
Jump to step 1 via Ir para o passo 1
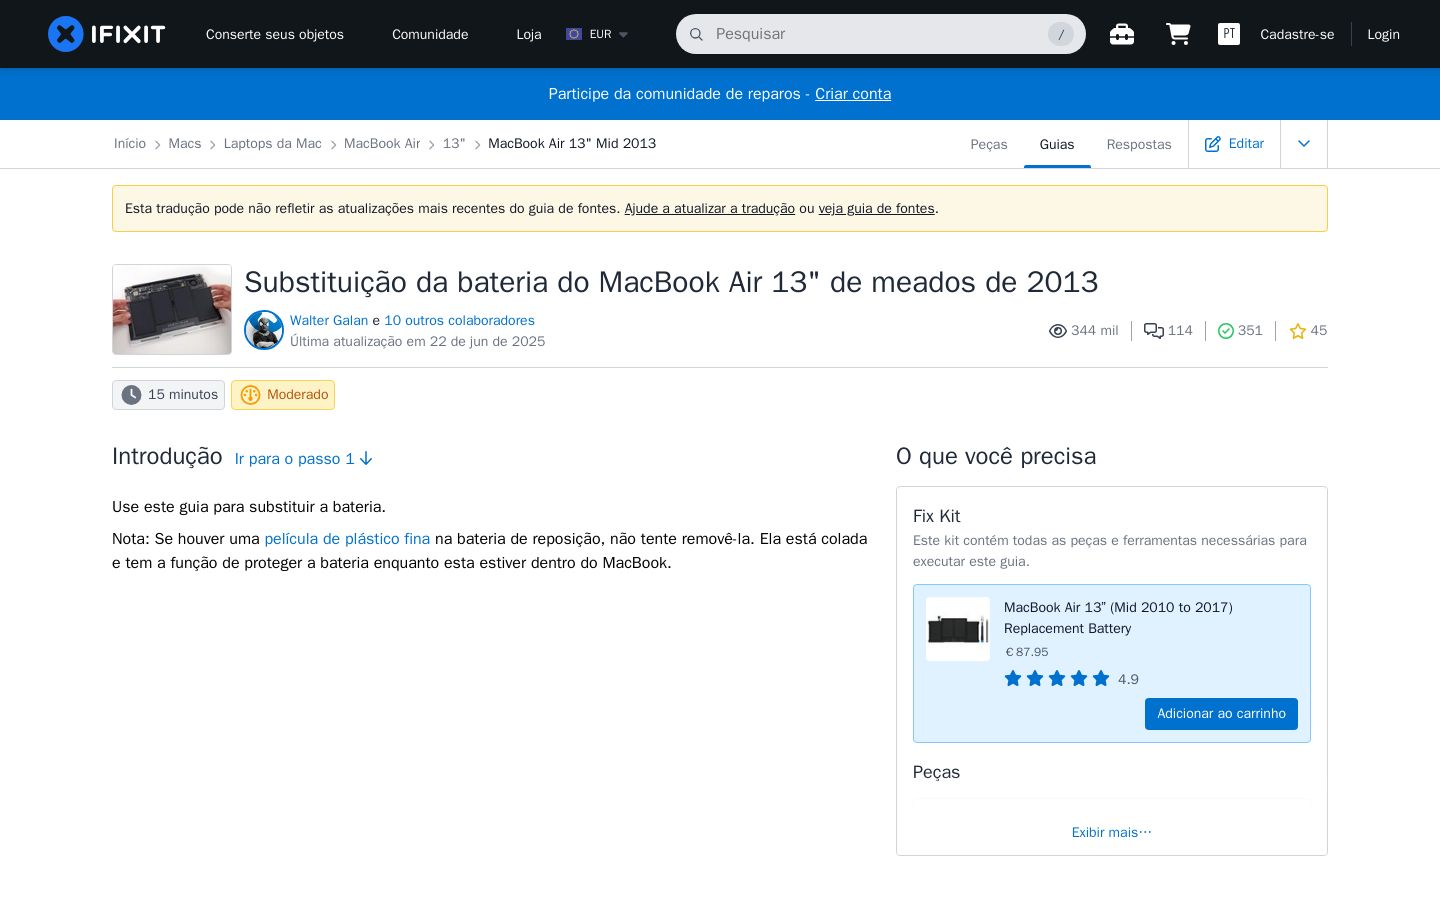click(x=304, y=459)
